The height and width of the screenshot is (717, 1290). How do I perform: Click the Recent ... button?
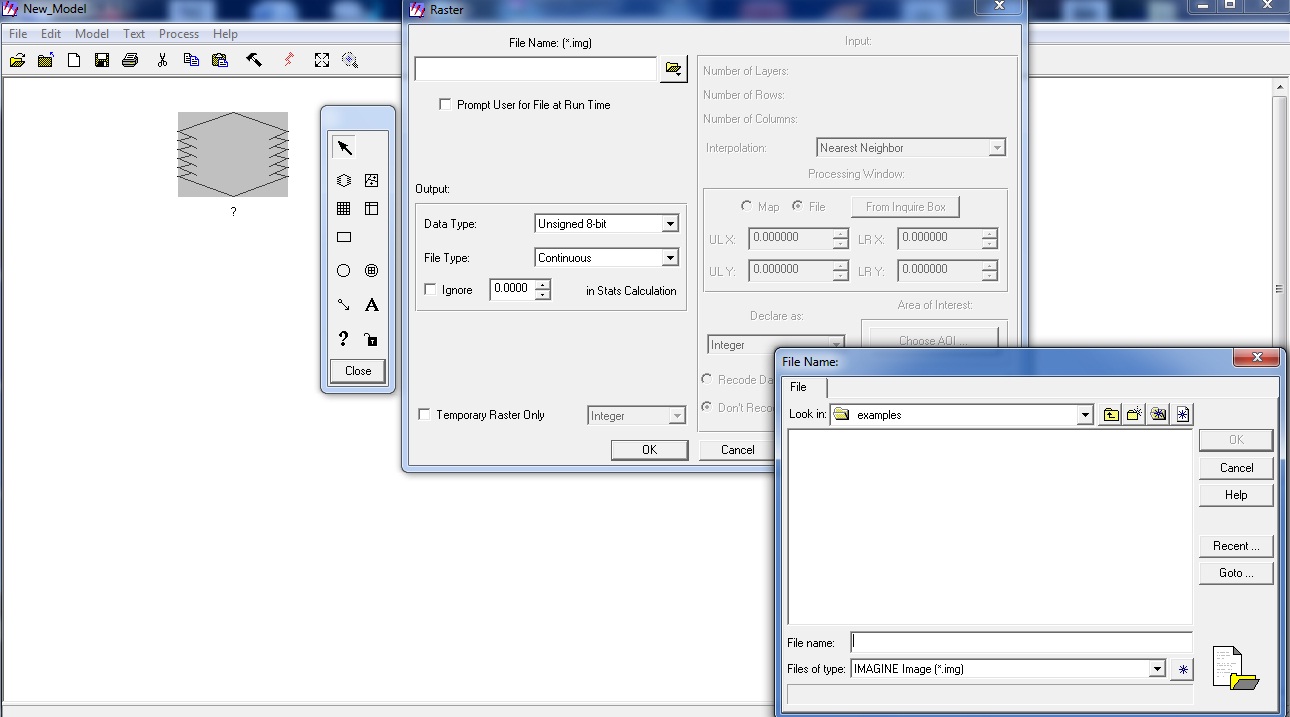(1236, 546)
